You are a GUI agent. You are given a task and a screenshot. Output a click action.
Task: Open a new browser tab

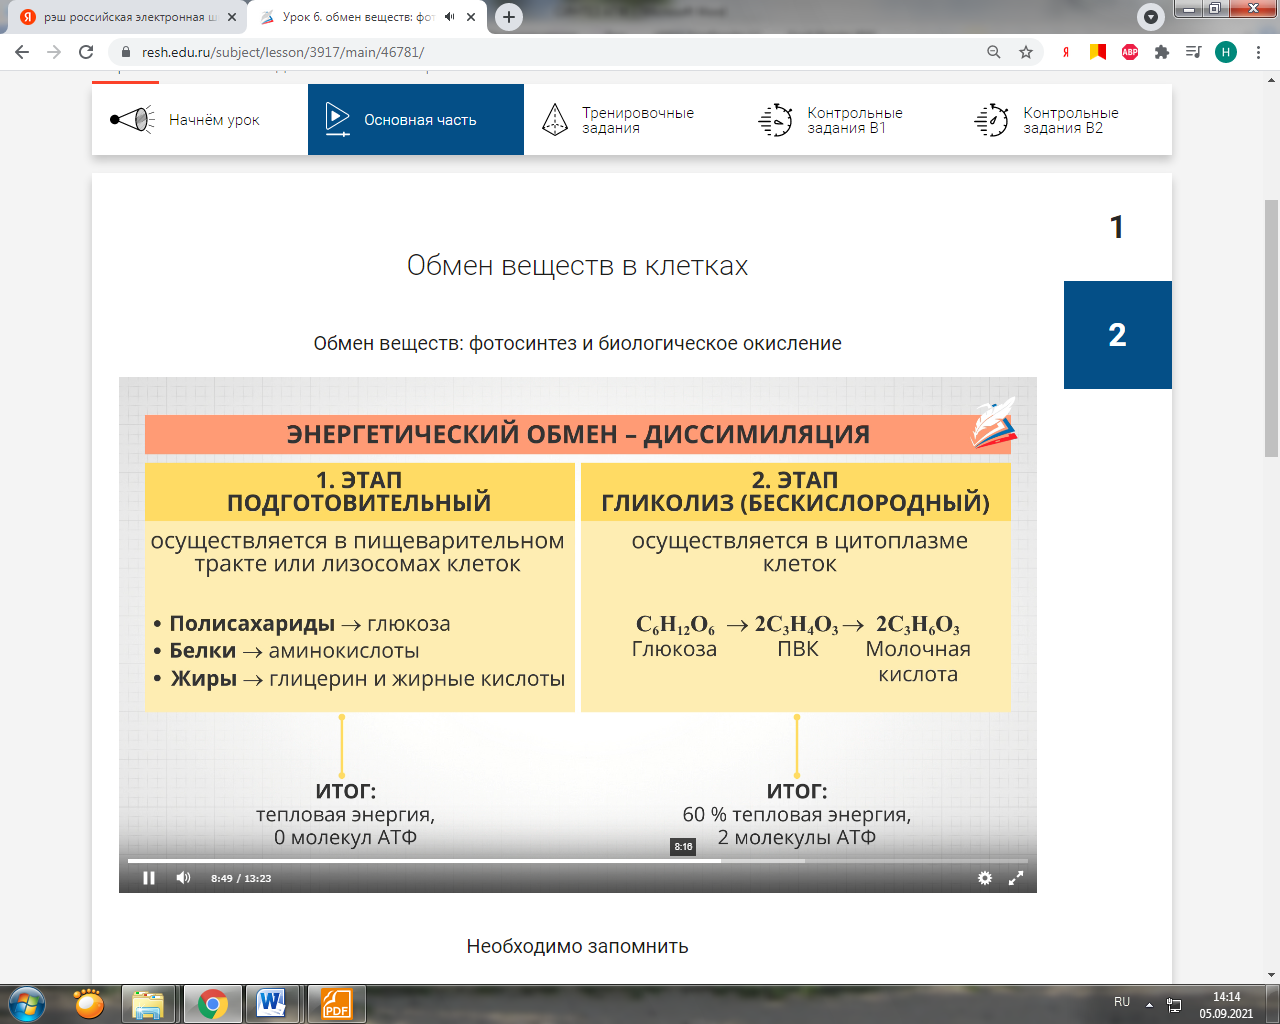pos(509,17)
